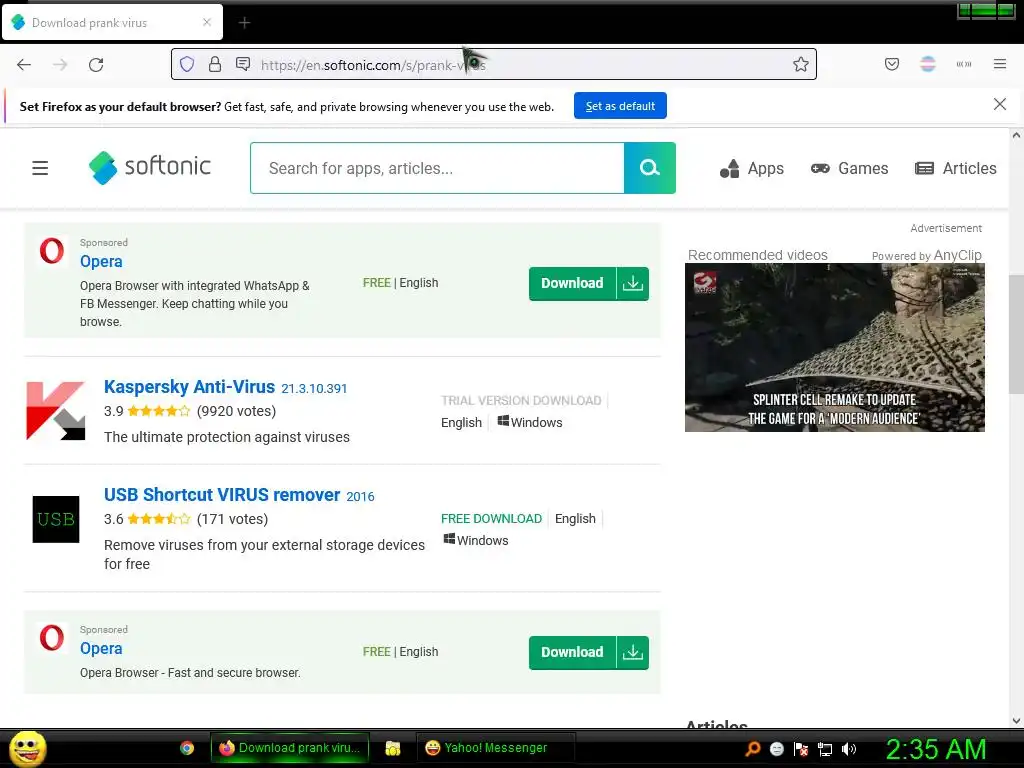Click FREE DOWNLOAD for USB Shortcut remover

(491, 519)
